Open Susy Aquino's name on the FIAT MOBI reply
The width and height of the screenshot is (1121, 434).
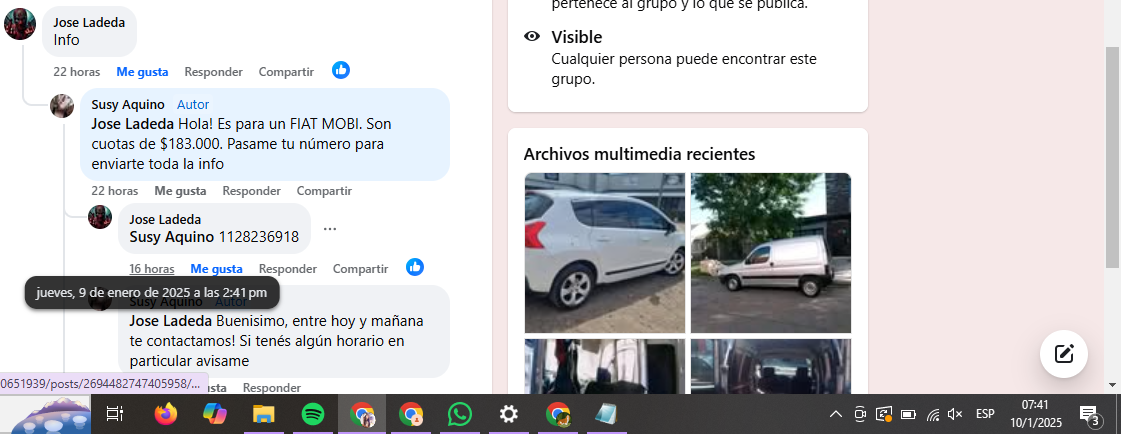pyautogui.click(x=128, y=104)
